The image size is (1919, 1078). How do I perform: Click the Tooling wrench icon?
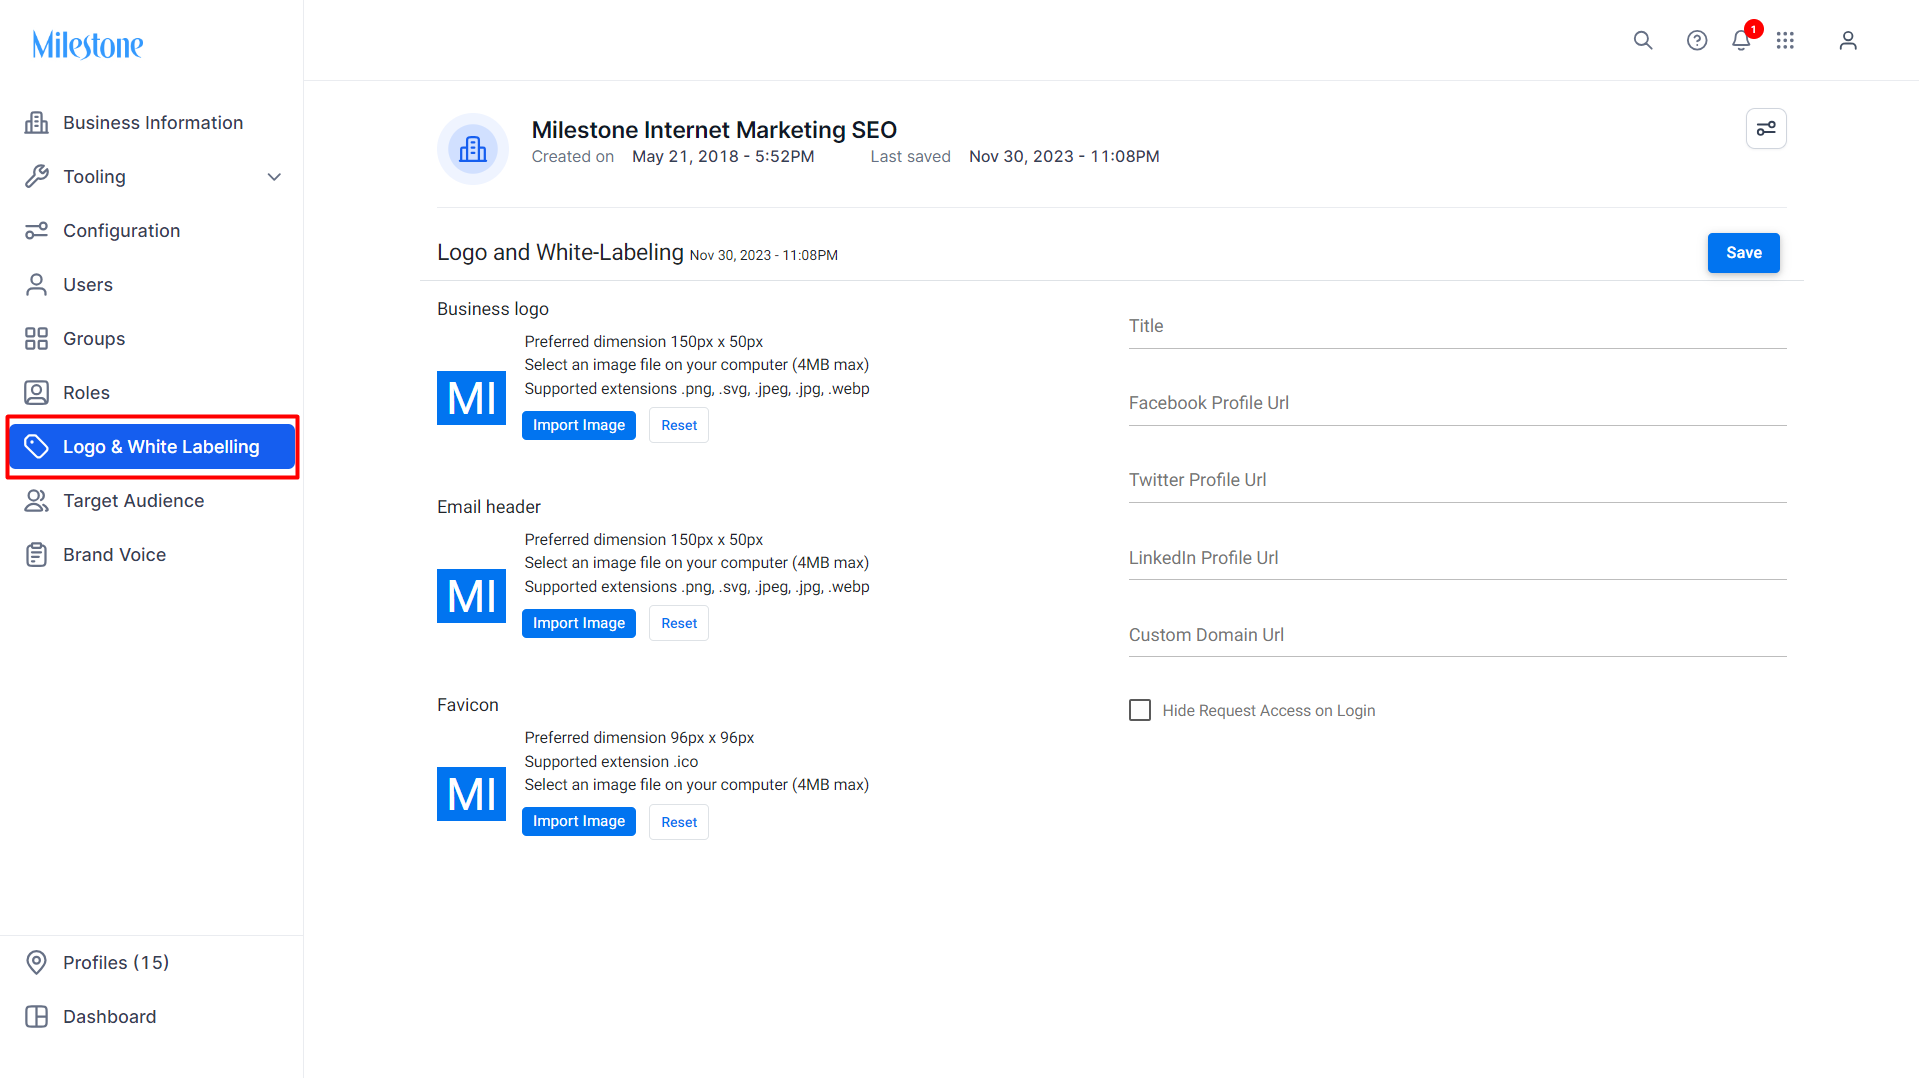pyautogui.click(x=37, y=177)
